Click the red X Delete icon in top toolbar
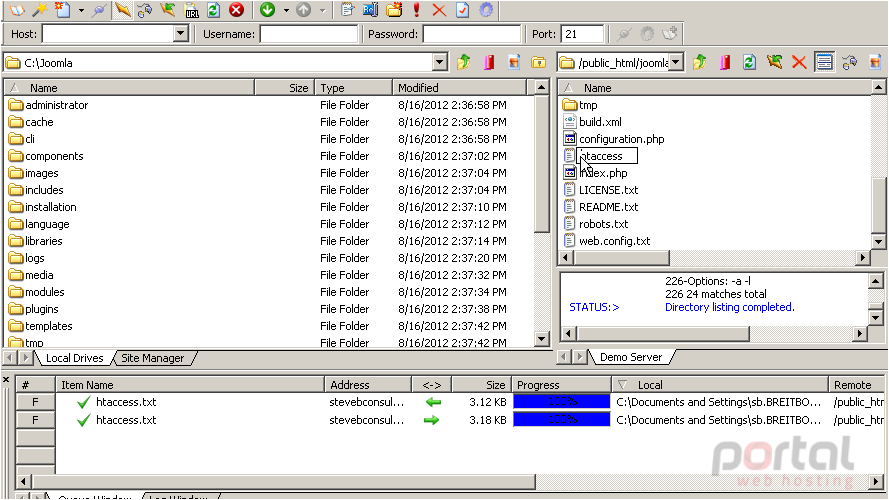This screenshot has height=500, width=889. tap(439, 10)
